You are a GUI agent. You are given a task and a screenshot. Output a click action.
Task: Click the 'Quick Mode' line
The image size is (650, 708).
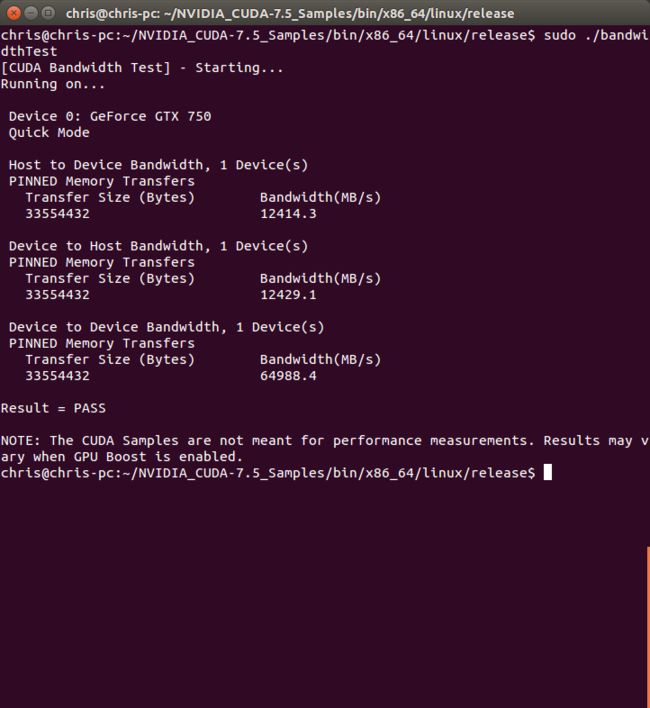(49, 133)
